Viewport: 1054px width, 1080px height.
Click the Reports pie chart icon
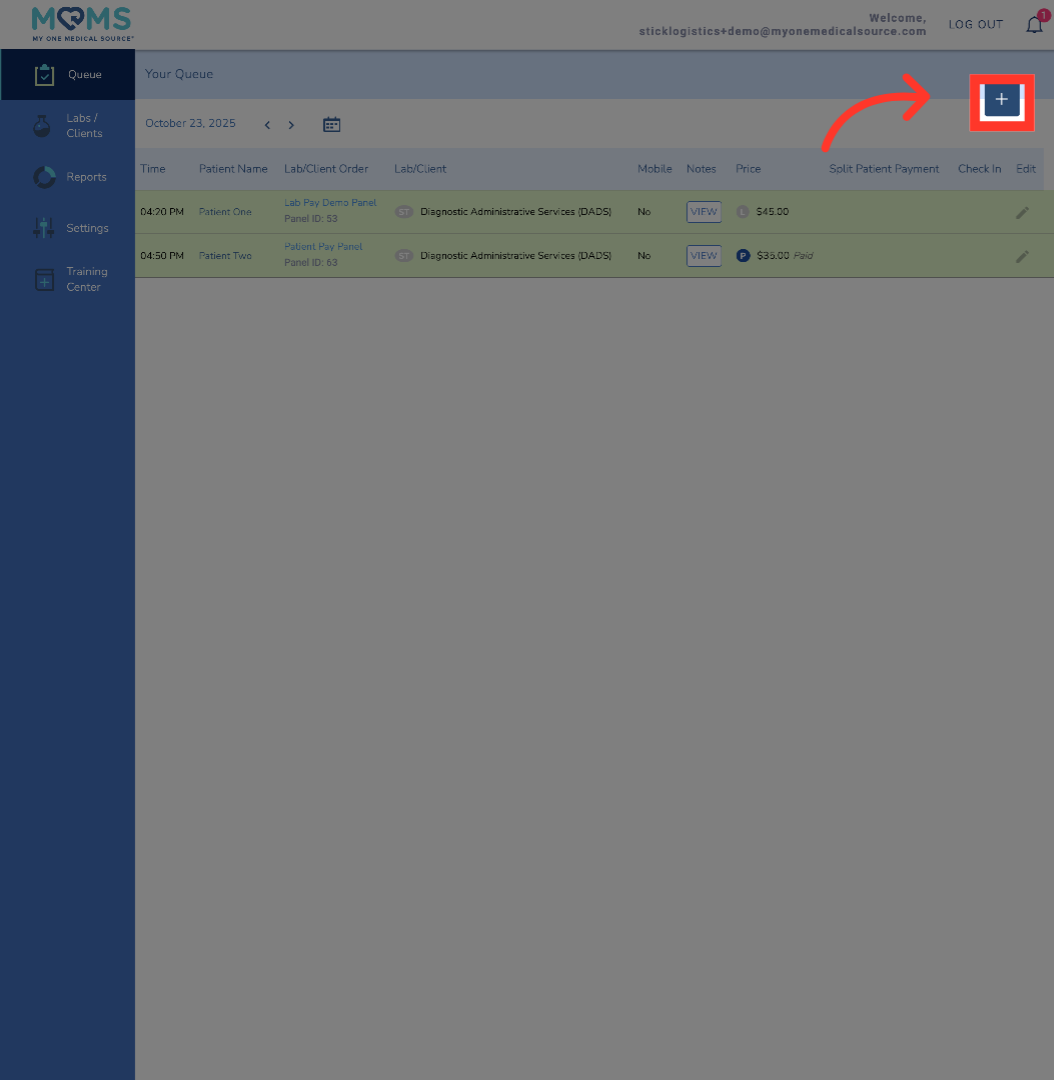[x=44, y=177]
